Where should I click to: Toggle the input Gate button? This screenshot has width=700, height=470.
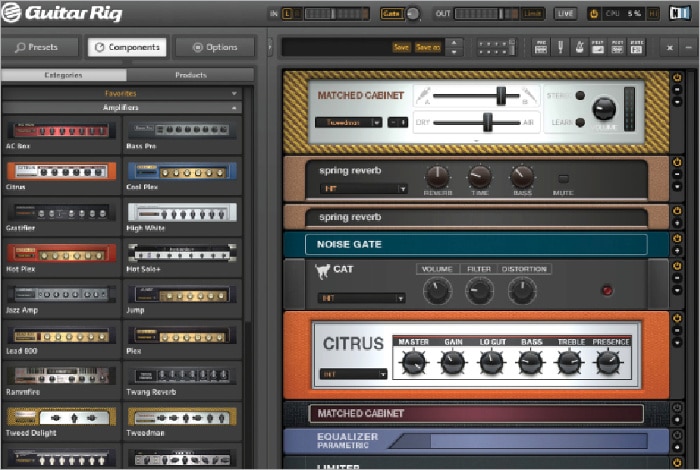pyautogui.click(x=391, y=14)
